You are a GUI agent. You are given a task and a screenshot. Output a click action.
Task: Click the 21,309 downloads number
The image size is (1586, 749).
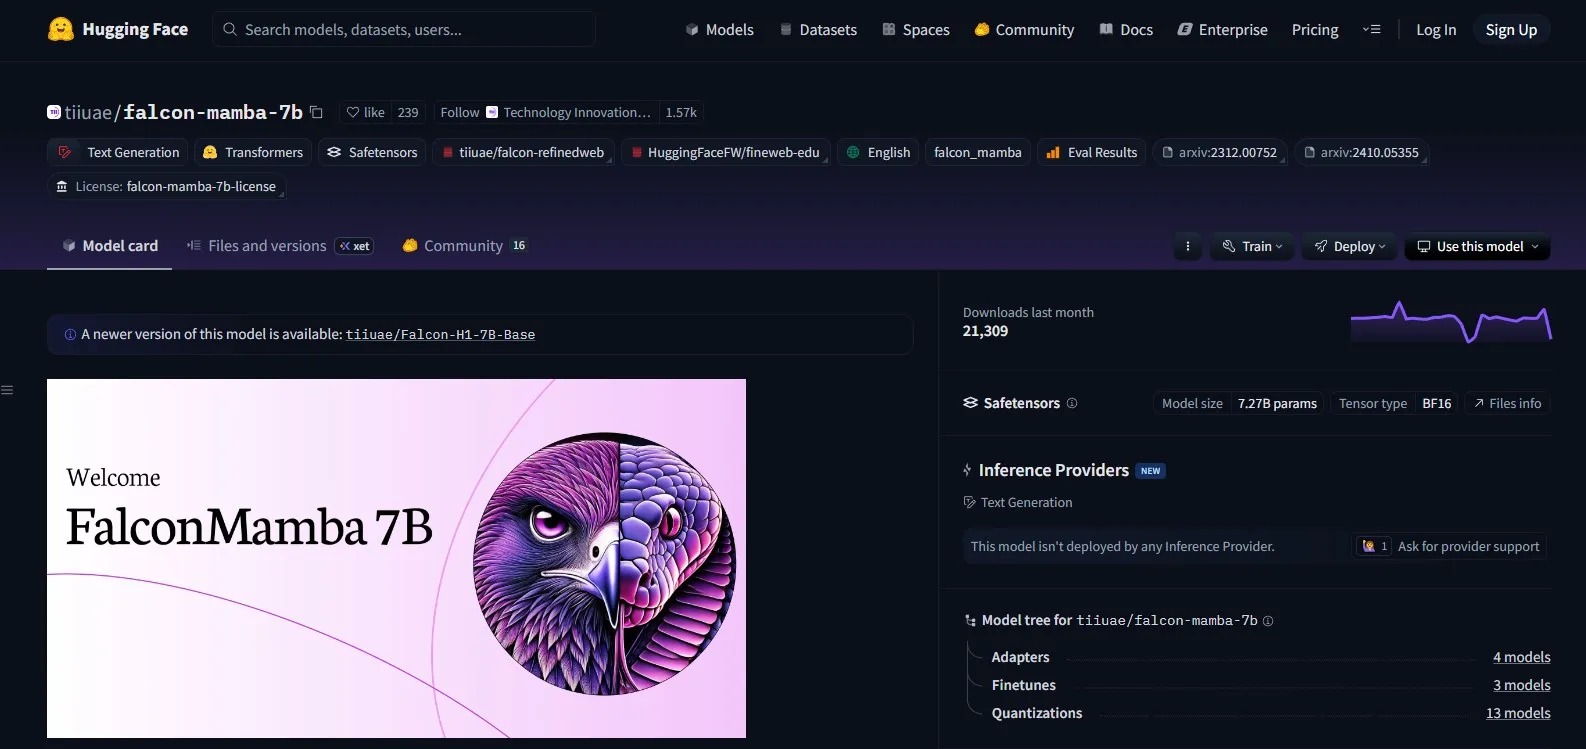pos(985,331)
